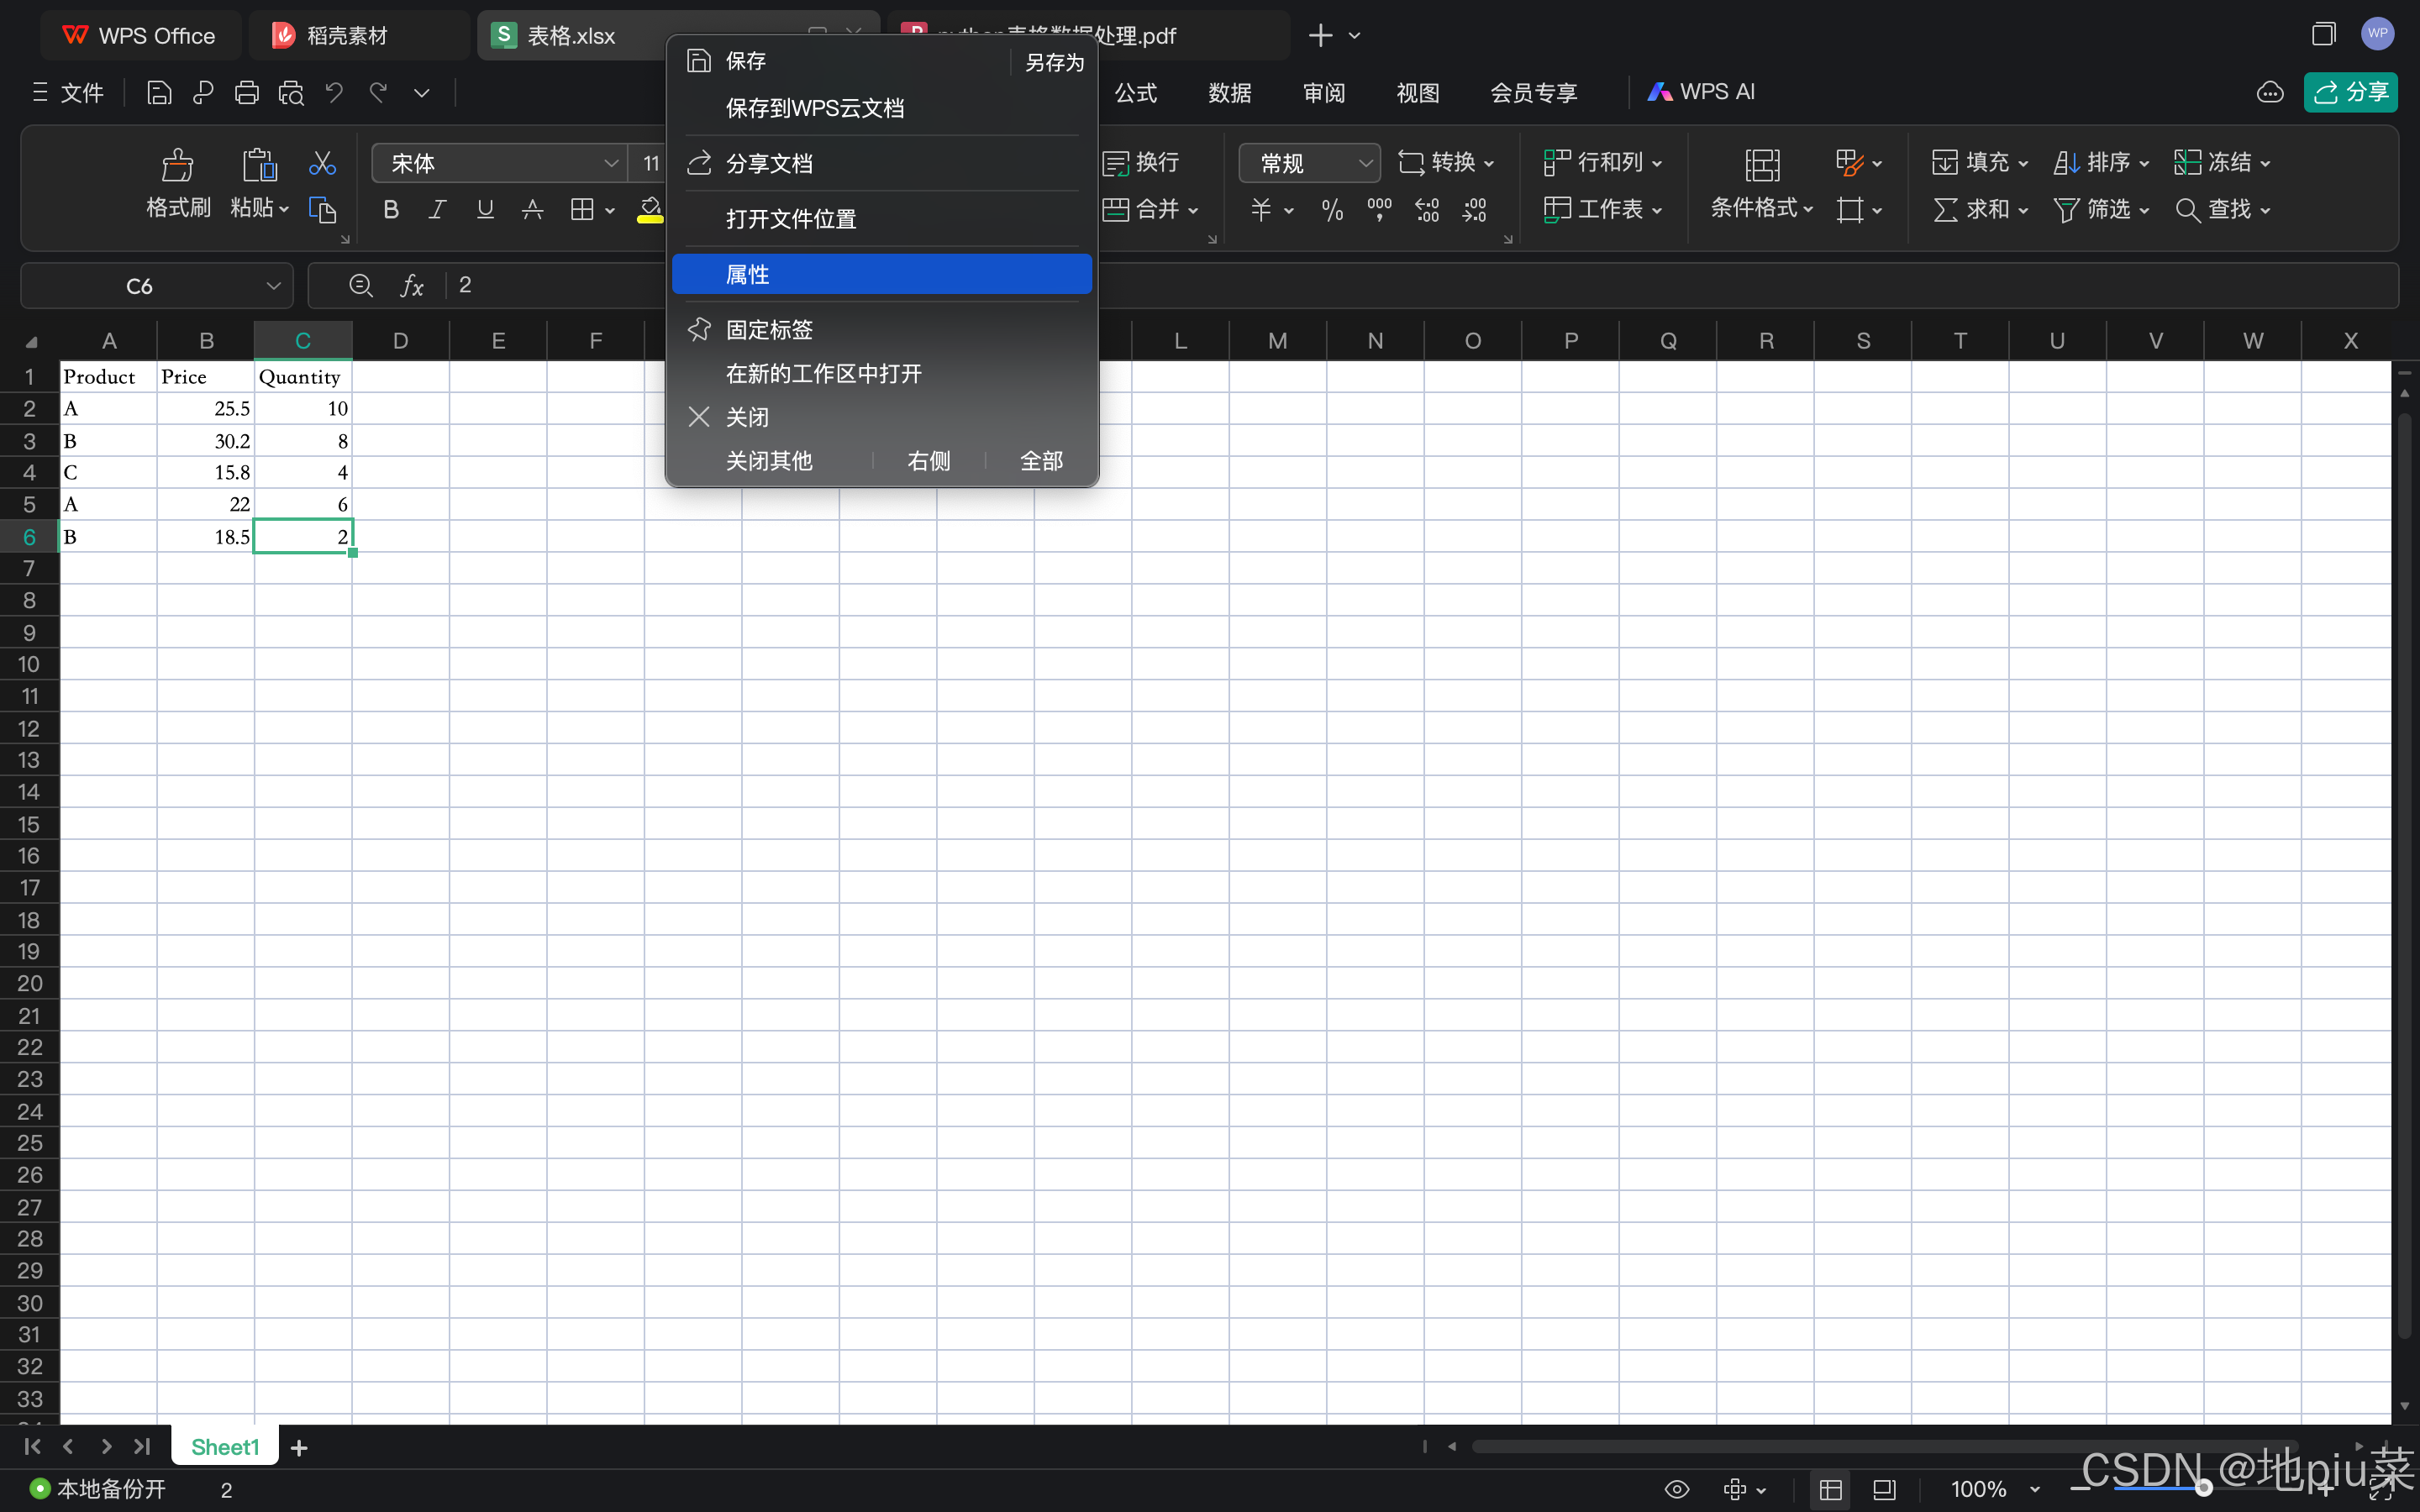Toggle bold formatting
Image resolution: width=2420 pixels, height=1512 pixels.
coord(391,210)
